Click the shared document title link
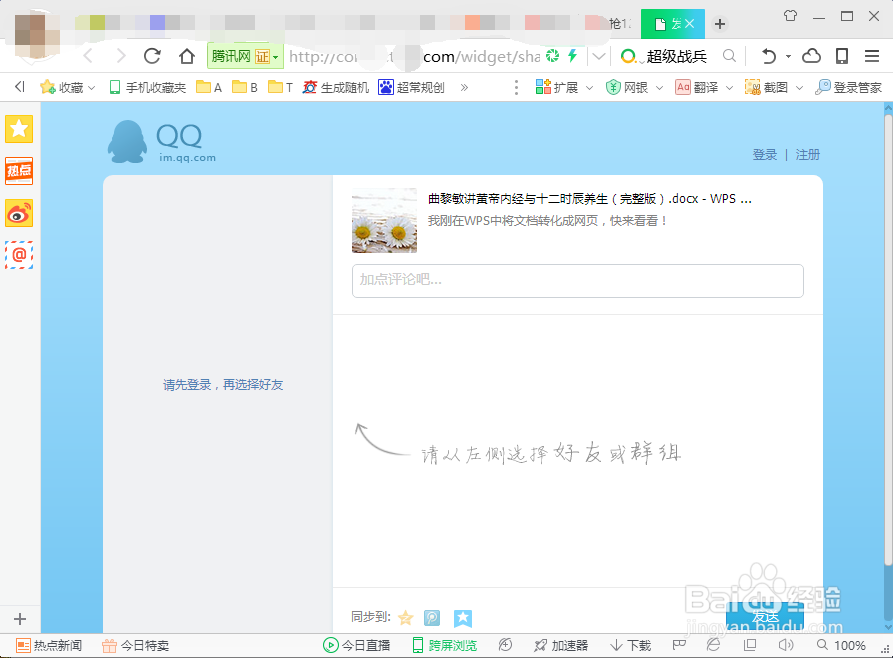The height and width of the screenshot is (658, 893). pyautogui.click(x=589, y=199)
